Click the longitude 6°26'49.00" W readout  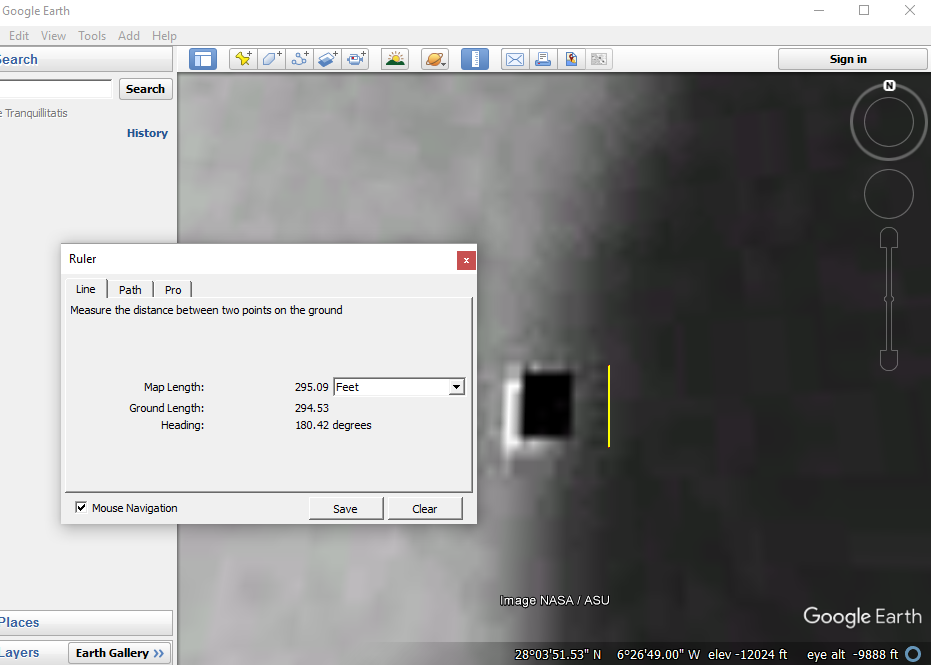[658, 654]
